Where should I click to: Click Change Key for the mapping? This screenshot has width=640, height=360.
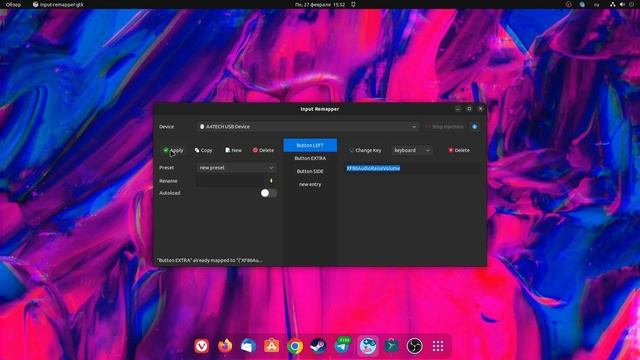pyautogui.click(x=365, y=150)
